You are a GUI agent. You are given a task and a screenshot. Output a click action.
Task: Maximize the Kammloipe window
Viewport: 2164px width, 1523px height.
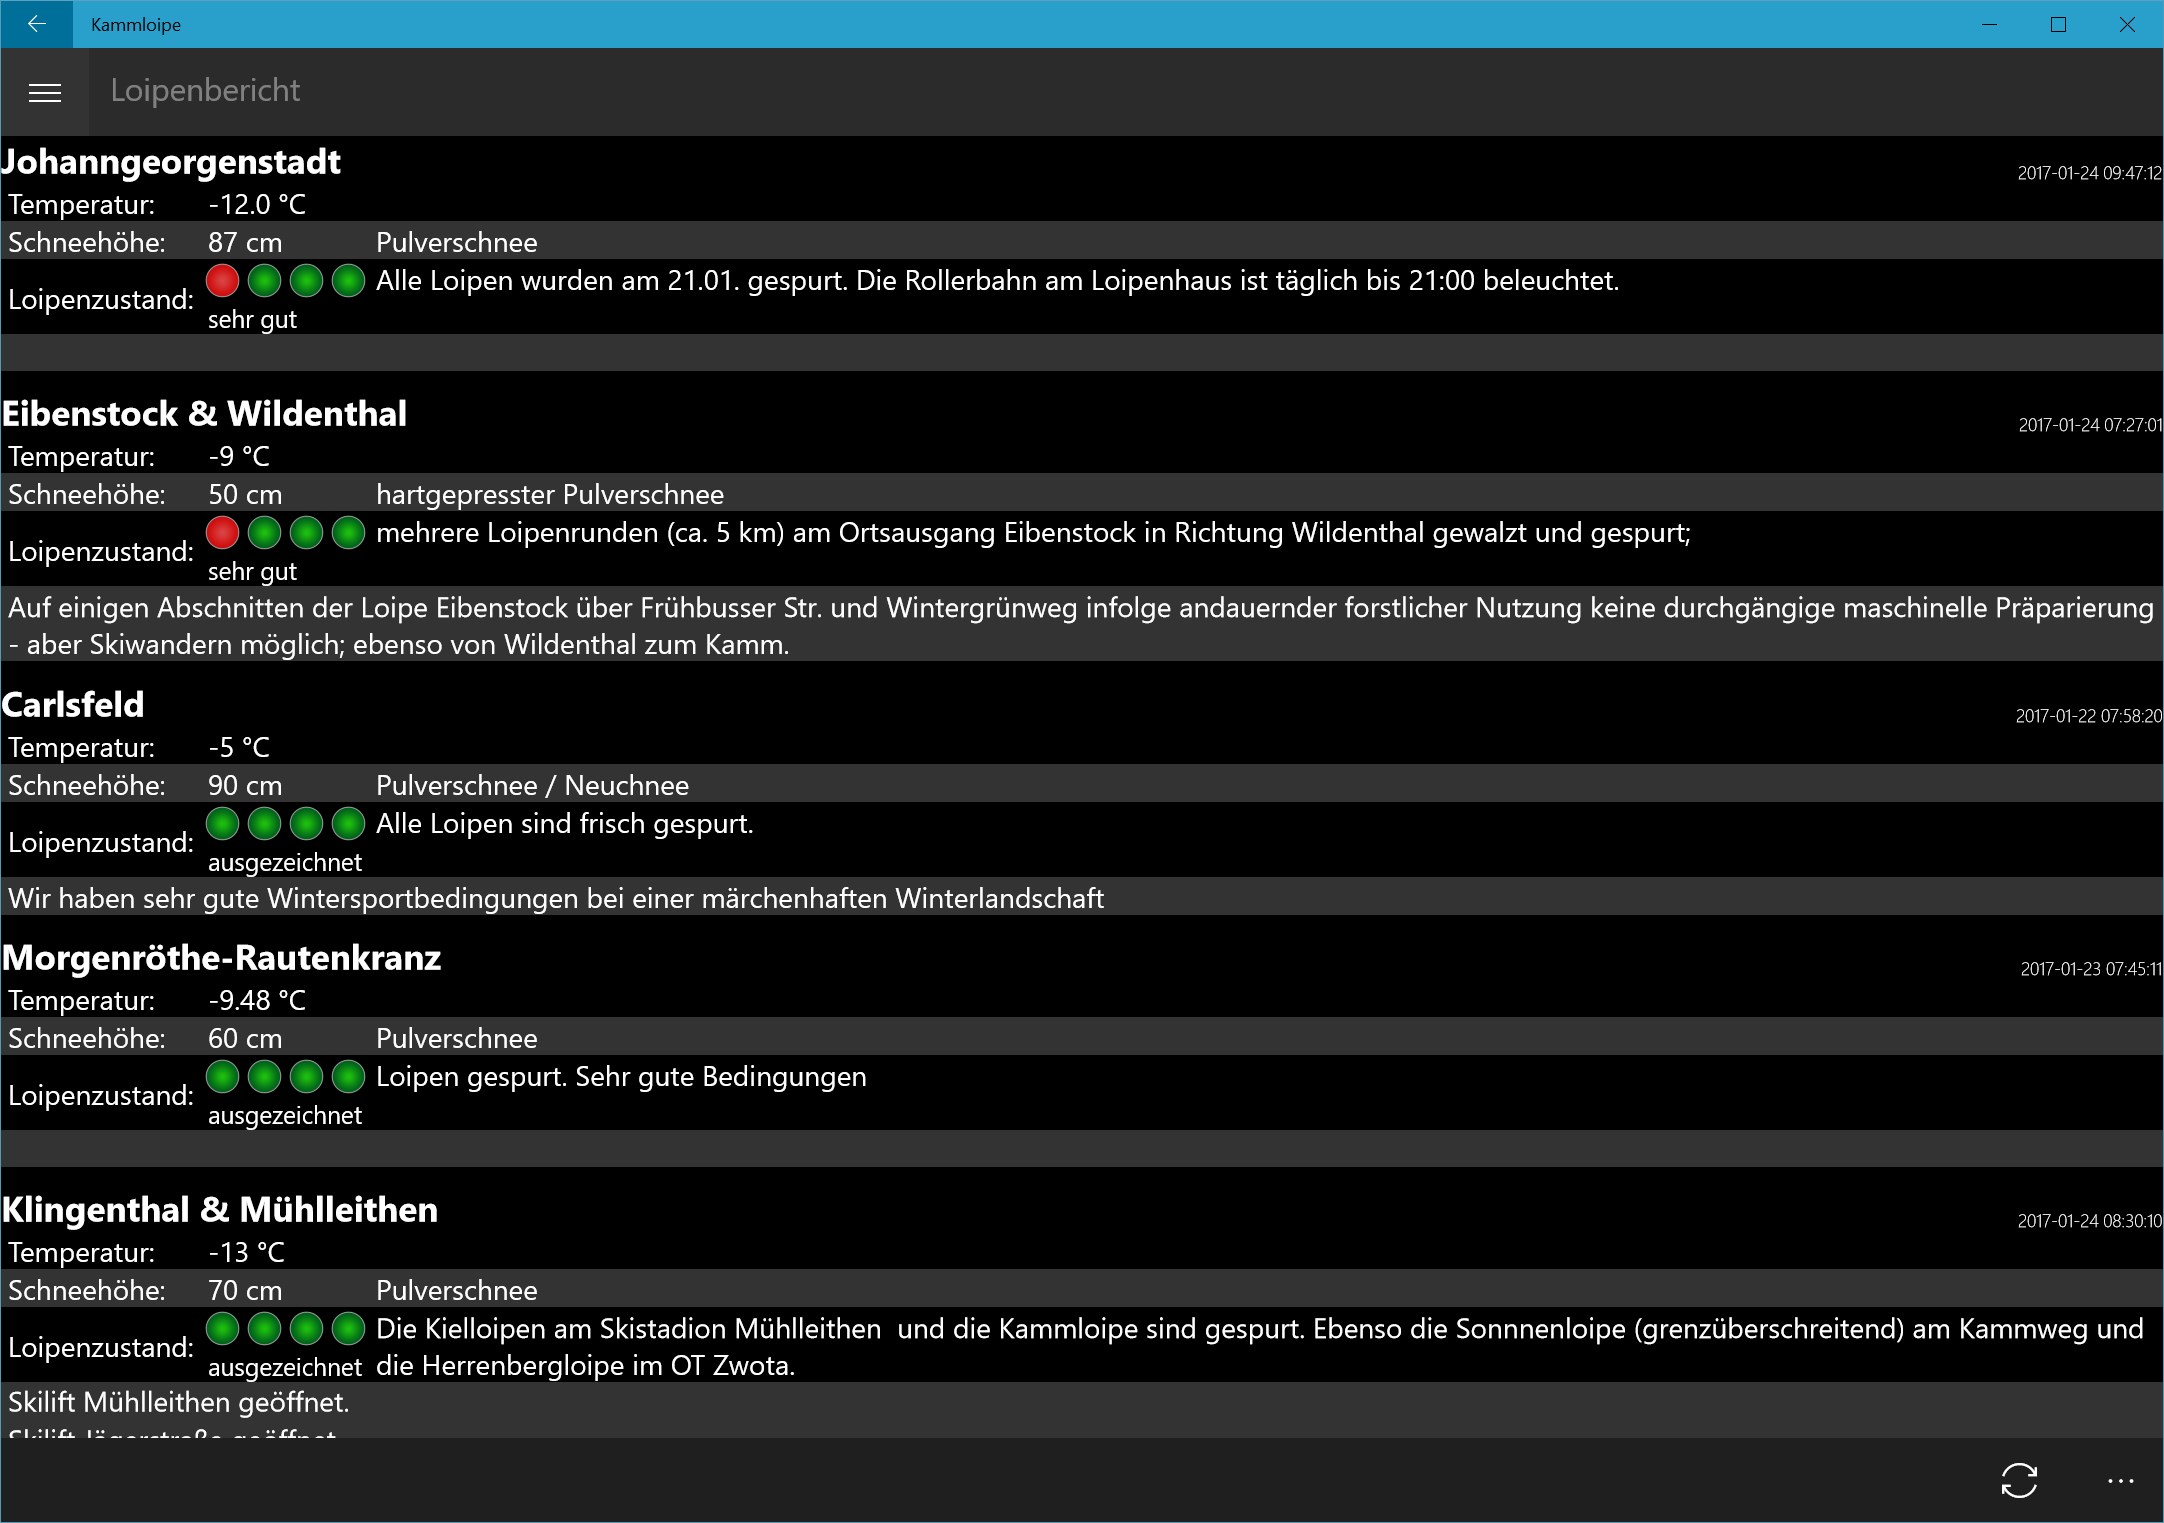click(2058, 24)
